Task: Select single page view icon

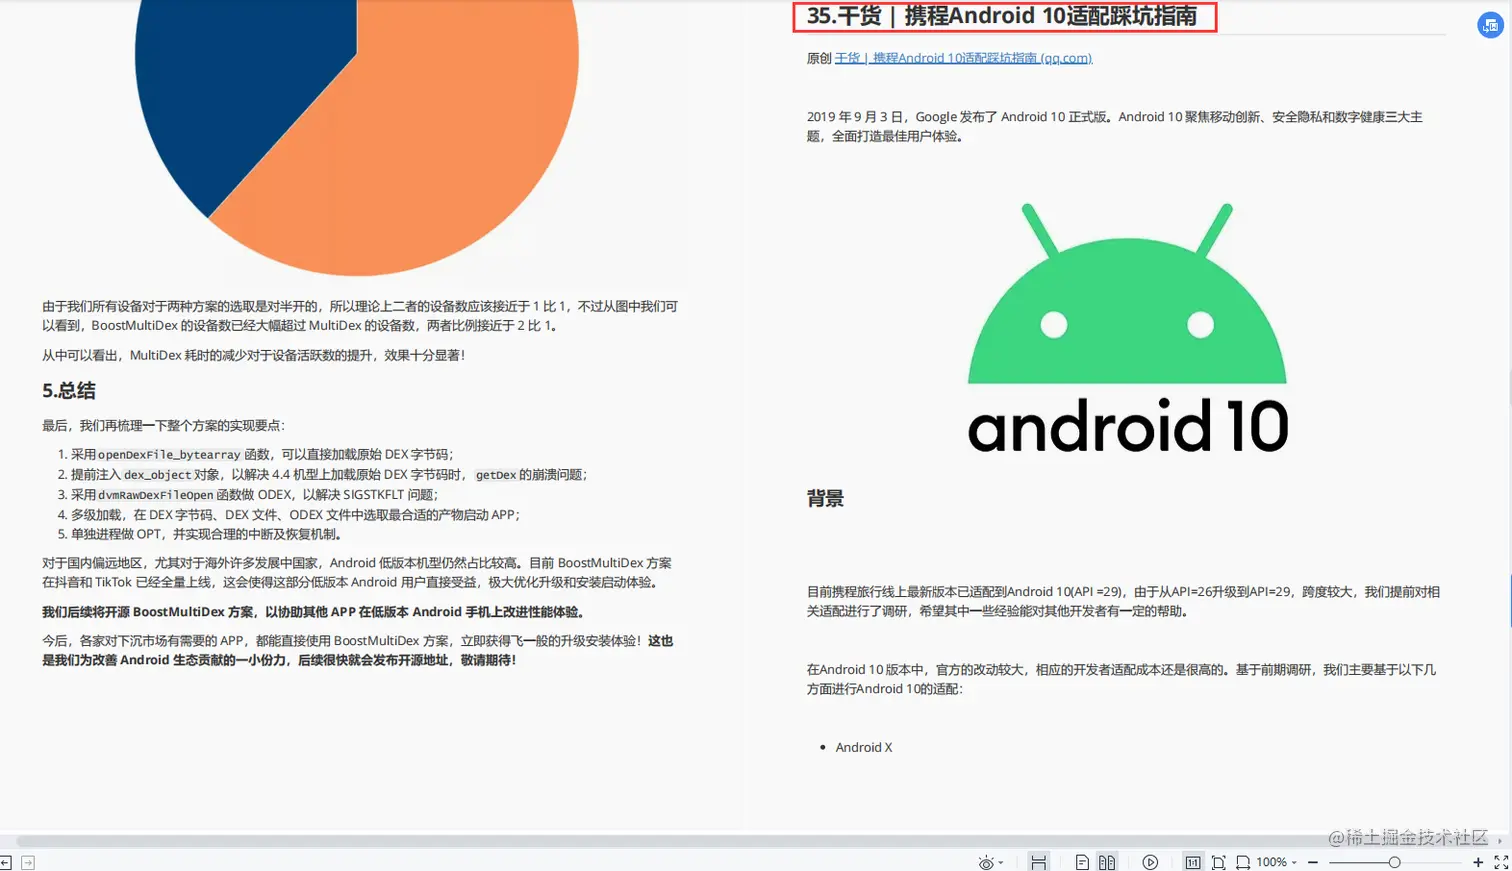Action: [x=1082, y=862]
